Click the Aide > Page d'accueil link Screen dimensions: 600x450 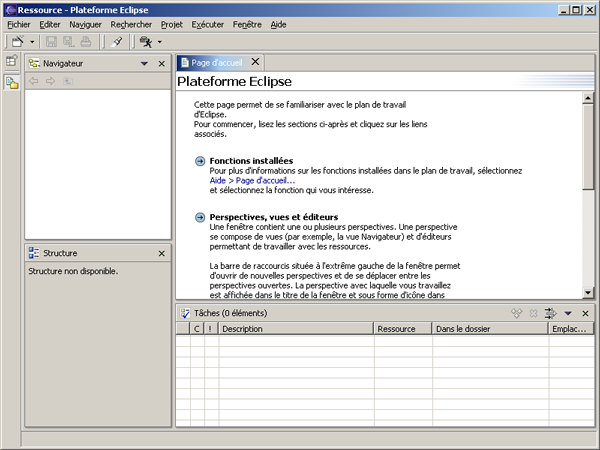(x=252, y=180)
